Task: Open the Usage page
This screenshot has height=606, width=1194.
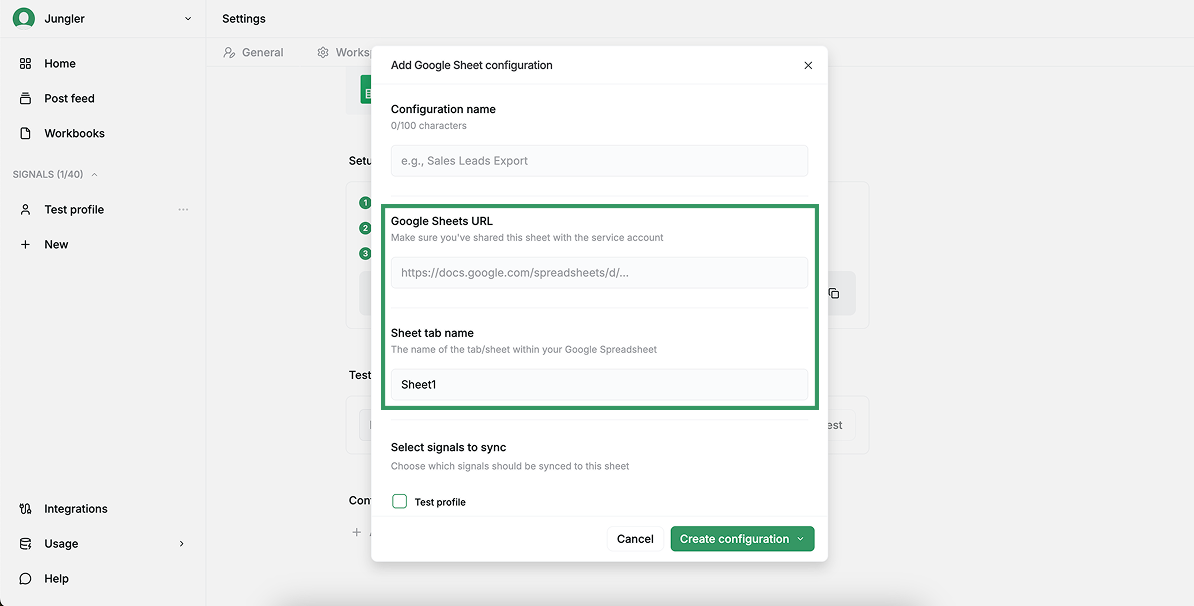Action: tap(60, 543)
